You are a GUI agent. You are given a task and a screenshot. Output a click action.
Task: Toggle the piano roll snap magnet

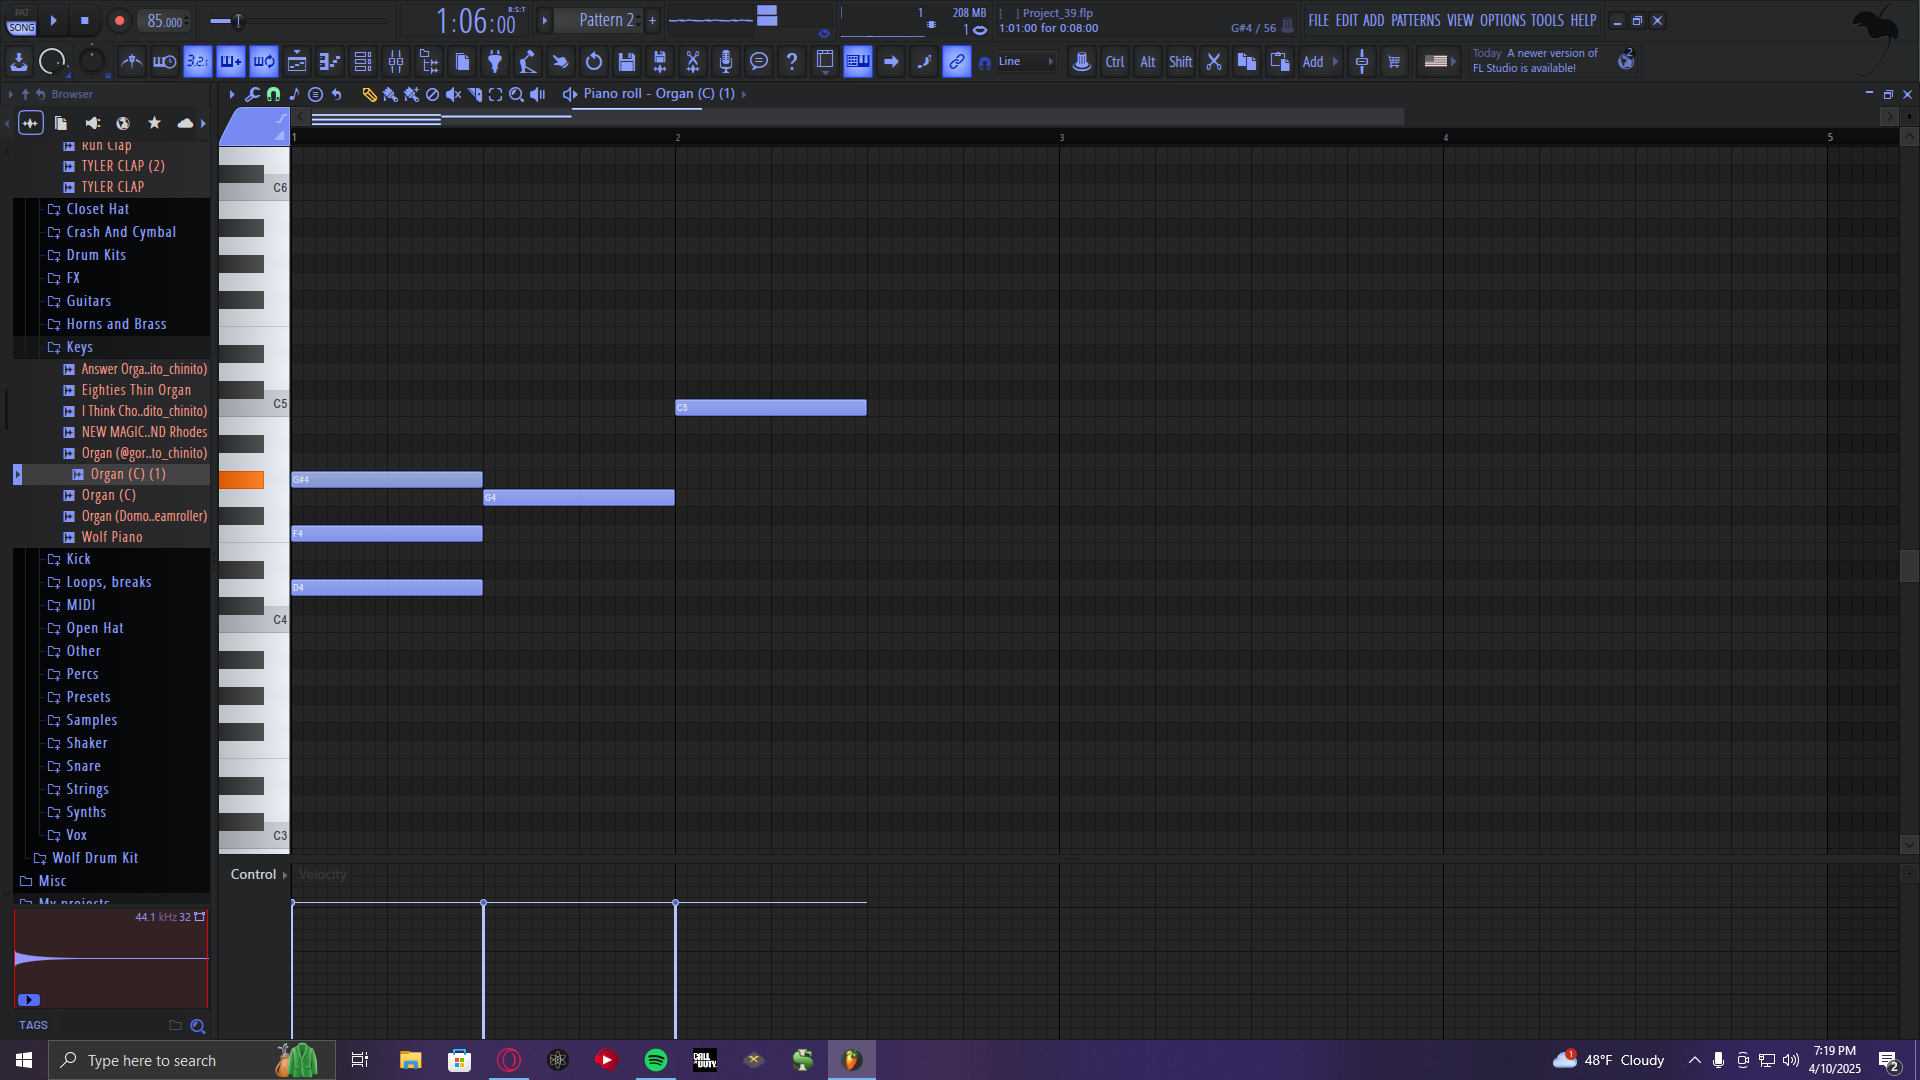point(273,94)
